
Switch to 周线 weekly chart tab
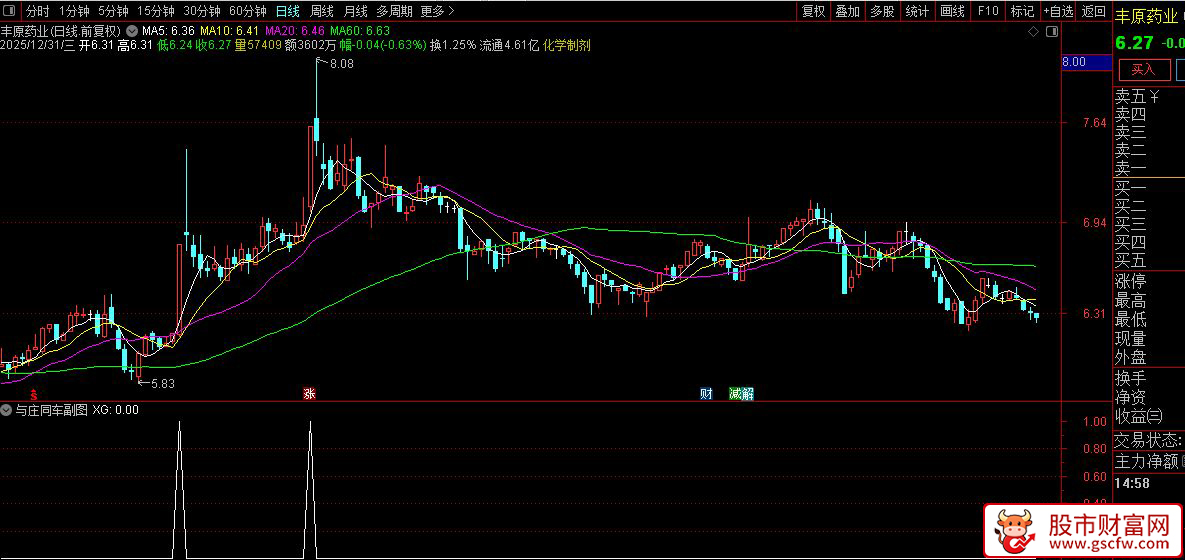click(x=322, y=11)
